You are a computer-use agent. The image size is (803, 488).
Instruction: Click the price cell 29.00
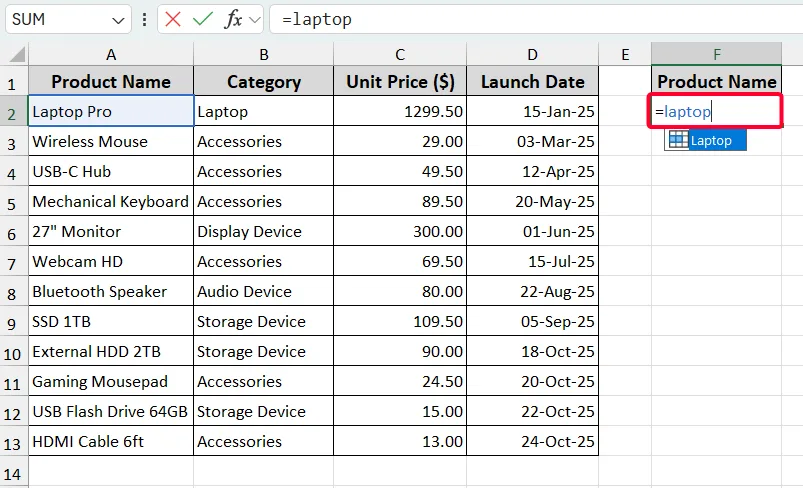(400, 141)
